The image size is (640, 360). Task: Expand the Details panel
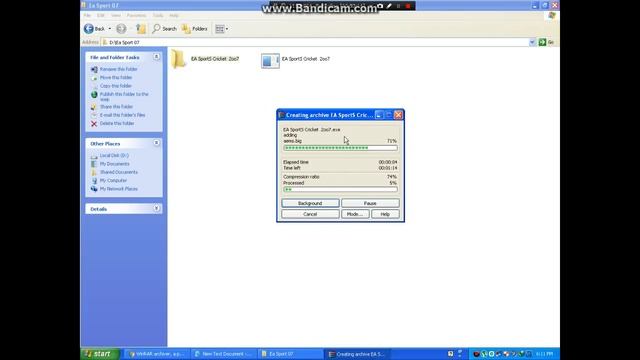click(156, 208)
